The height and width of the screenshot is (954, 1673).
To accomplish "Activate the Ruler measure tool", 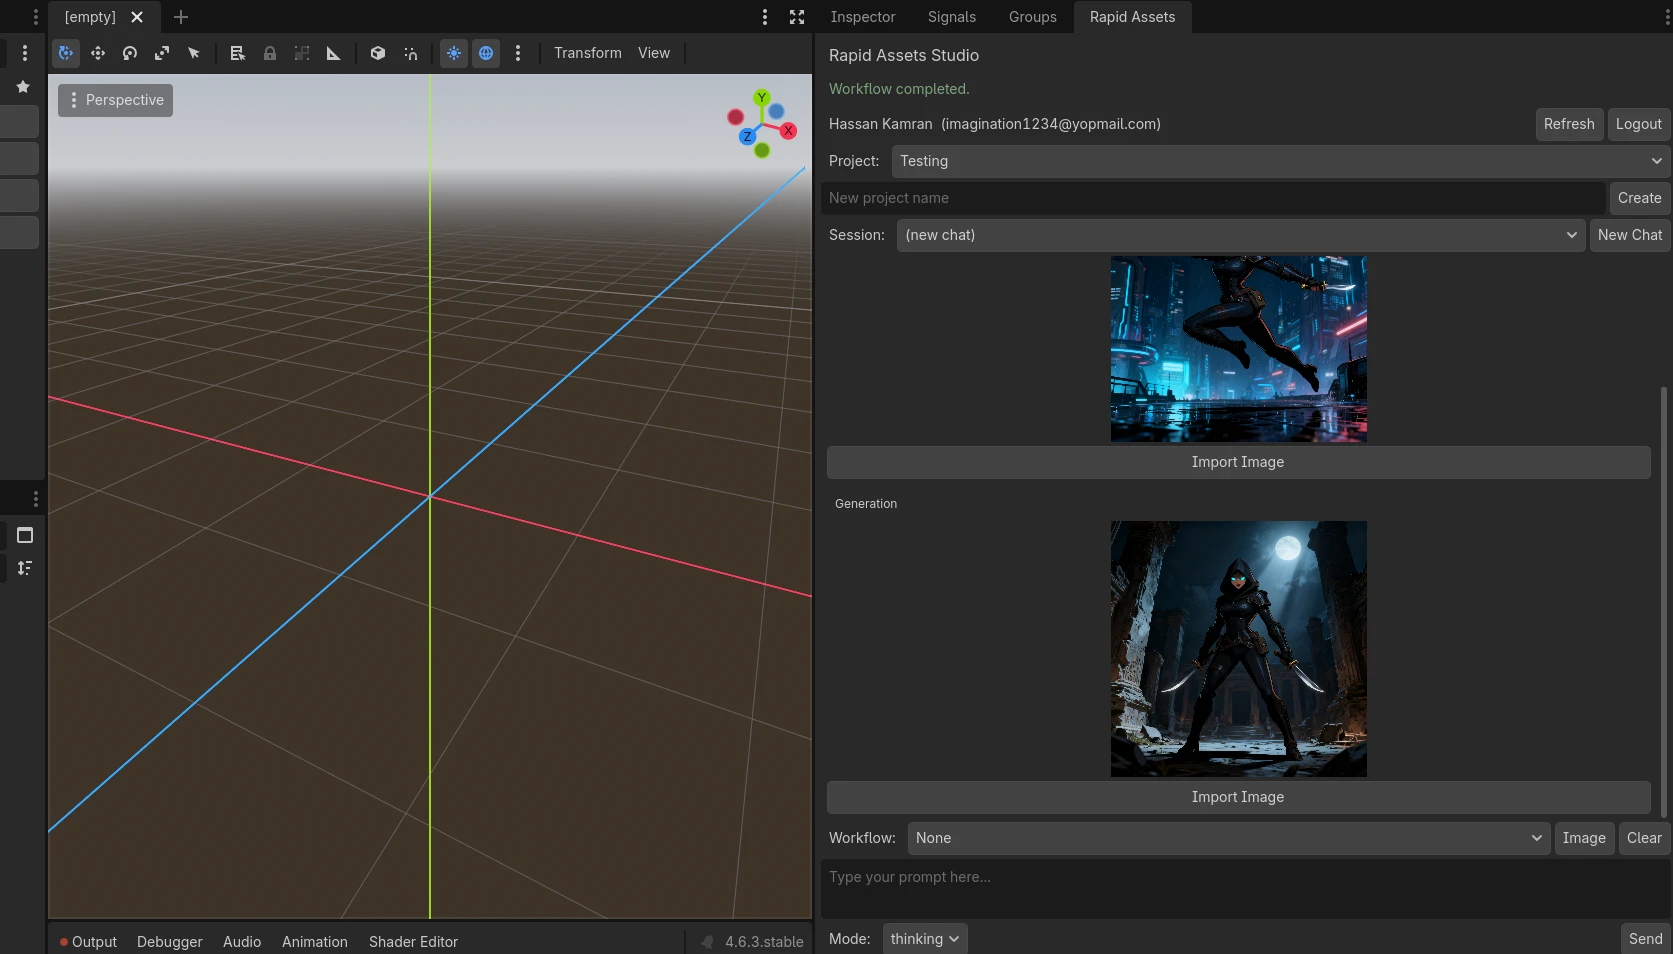I will click(x=333, y=53).
